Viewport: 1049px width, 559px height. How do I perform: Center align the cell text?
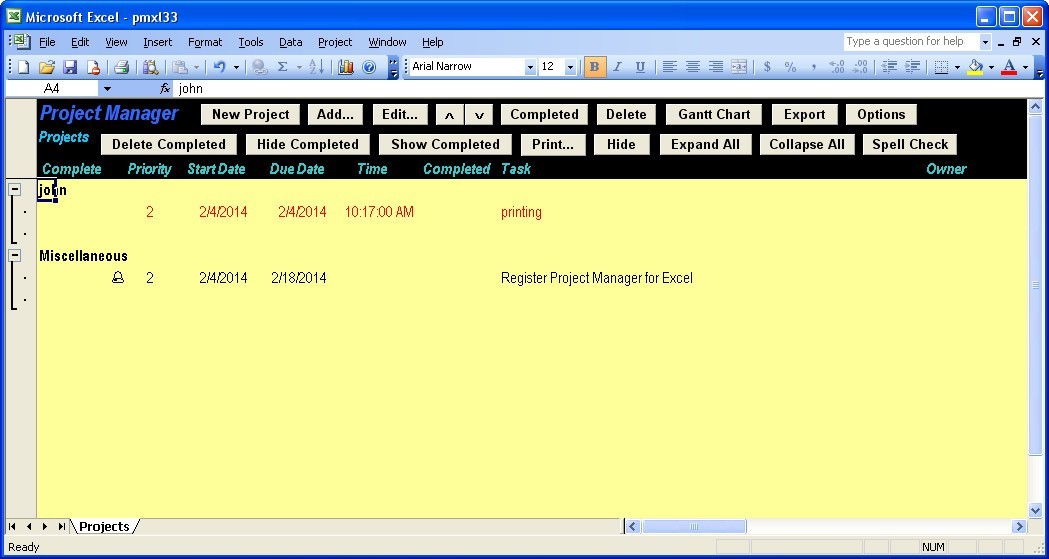point(693,67)
